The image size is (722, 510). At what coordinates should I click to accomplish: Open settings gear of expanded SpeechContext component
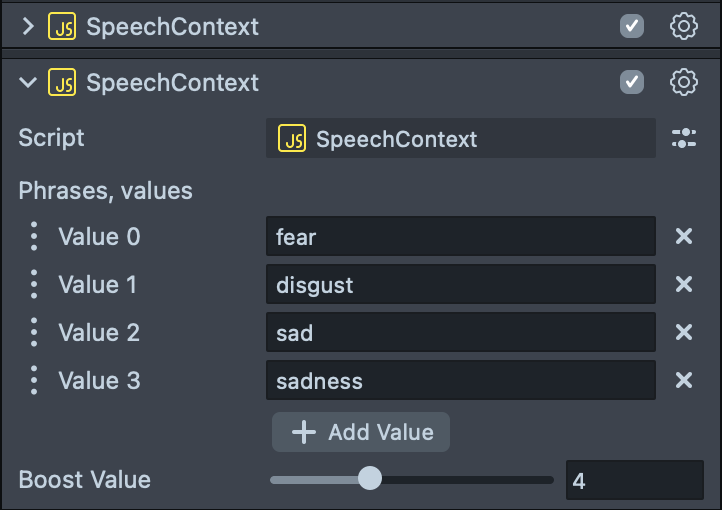[x=684, y=82]
